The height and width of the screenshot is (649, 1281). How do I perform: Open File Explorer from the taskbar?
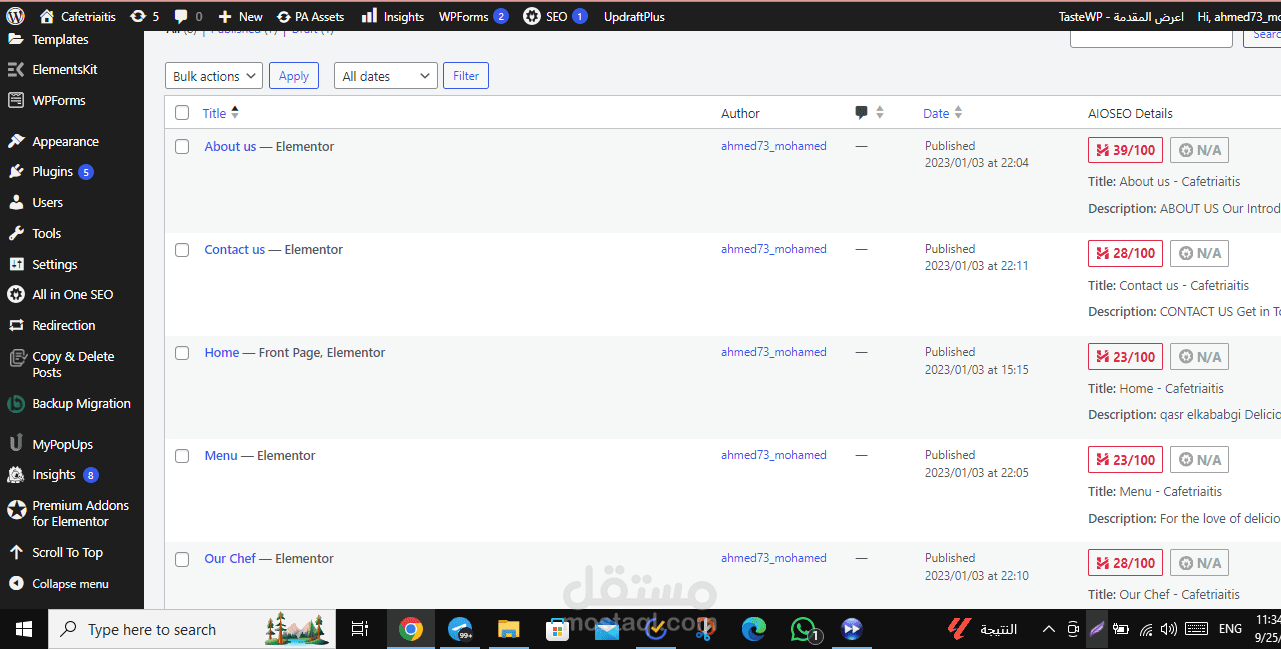(508, 629)
